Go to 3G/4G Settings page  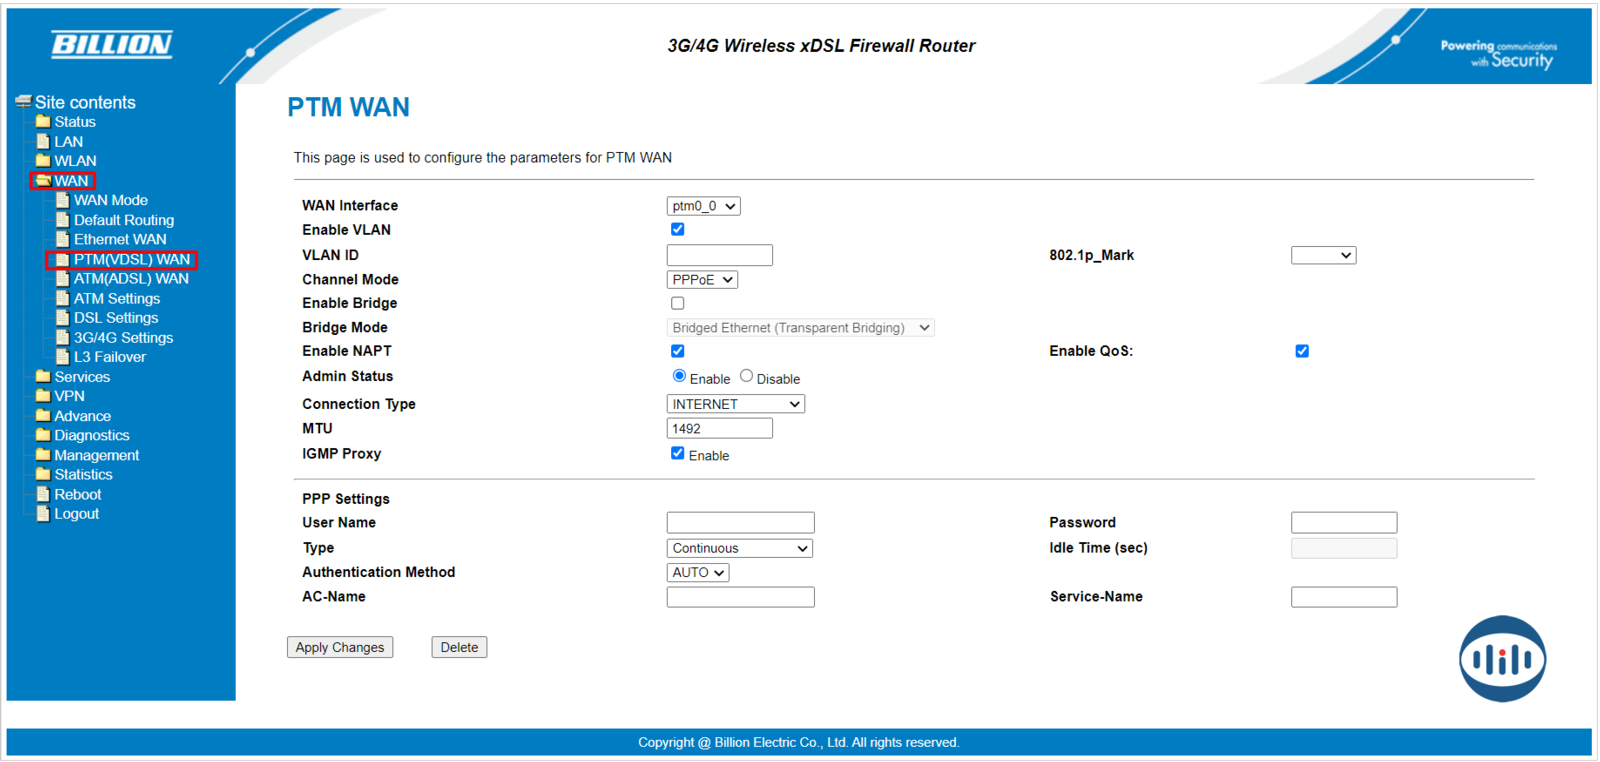[x=123, y=338]
